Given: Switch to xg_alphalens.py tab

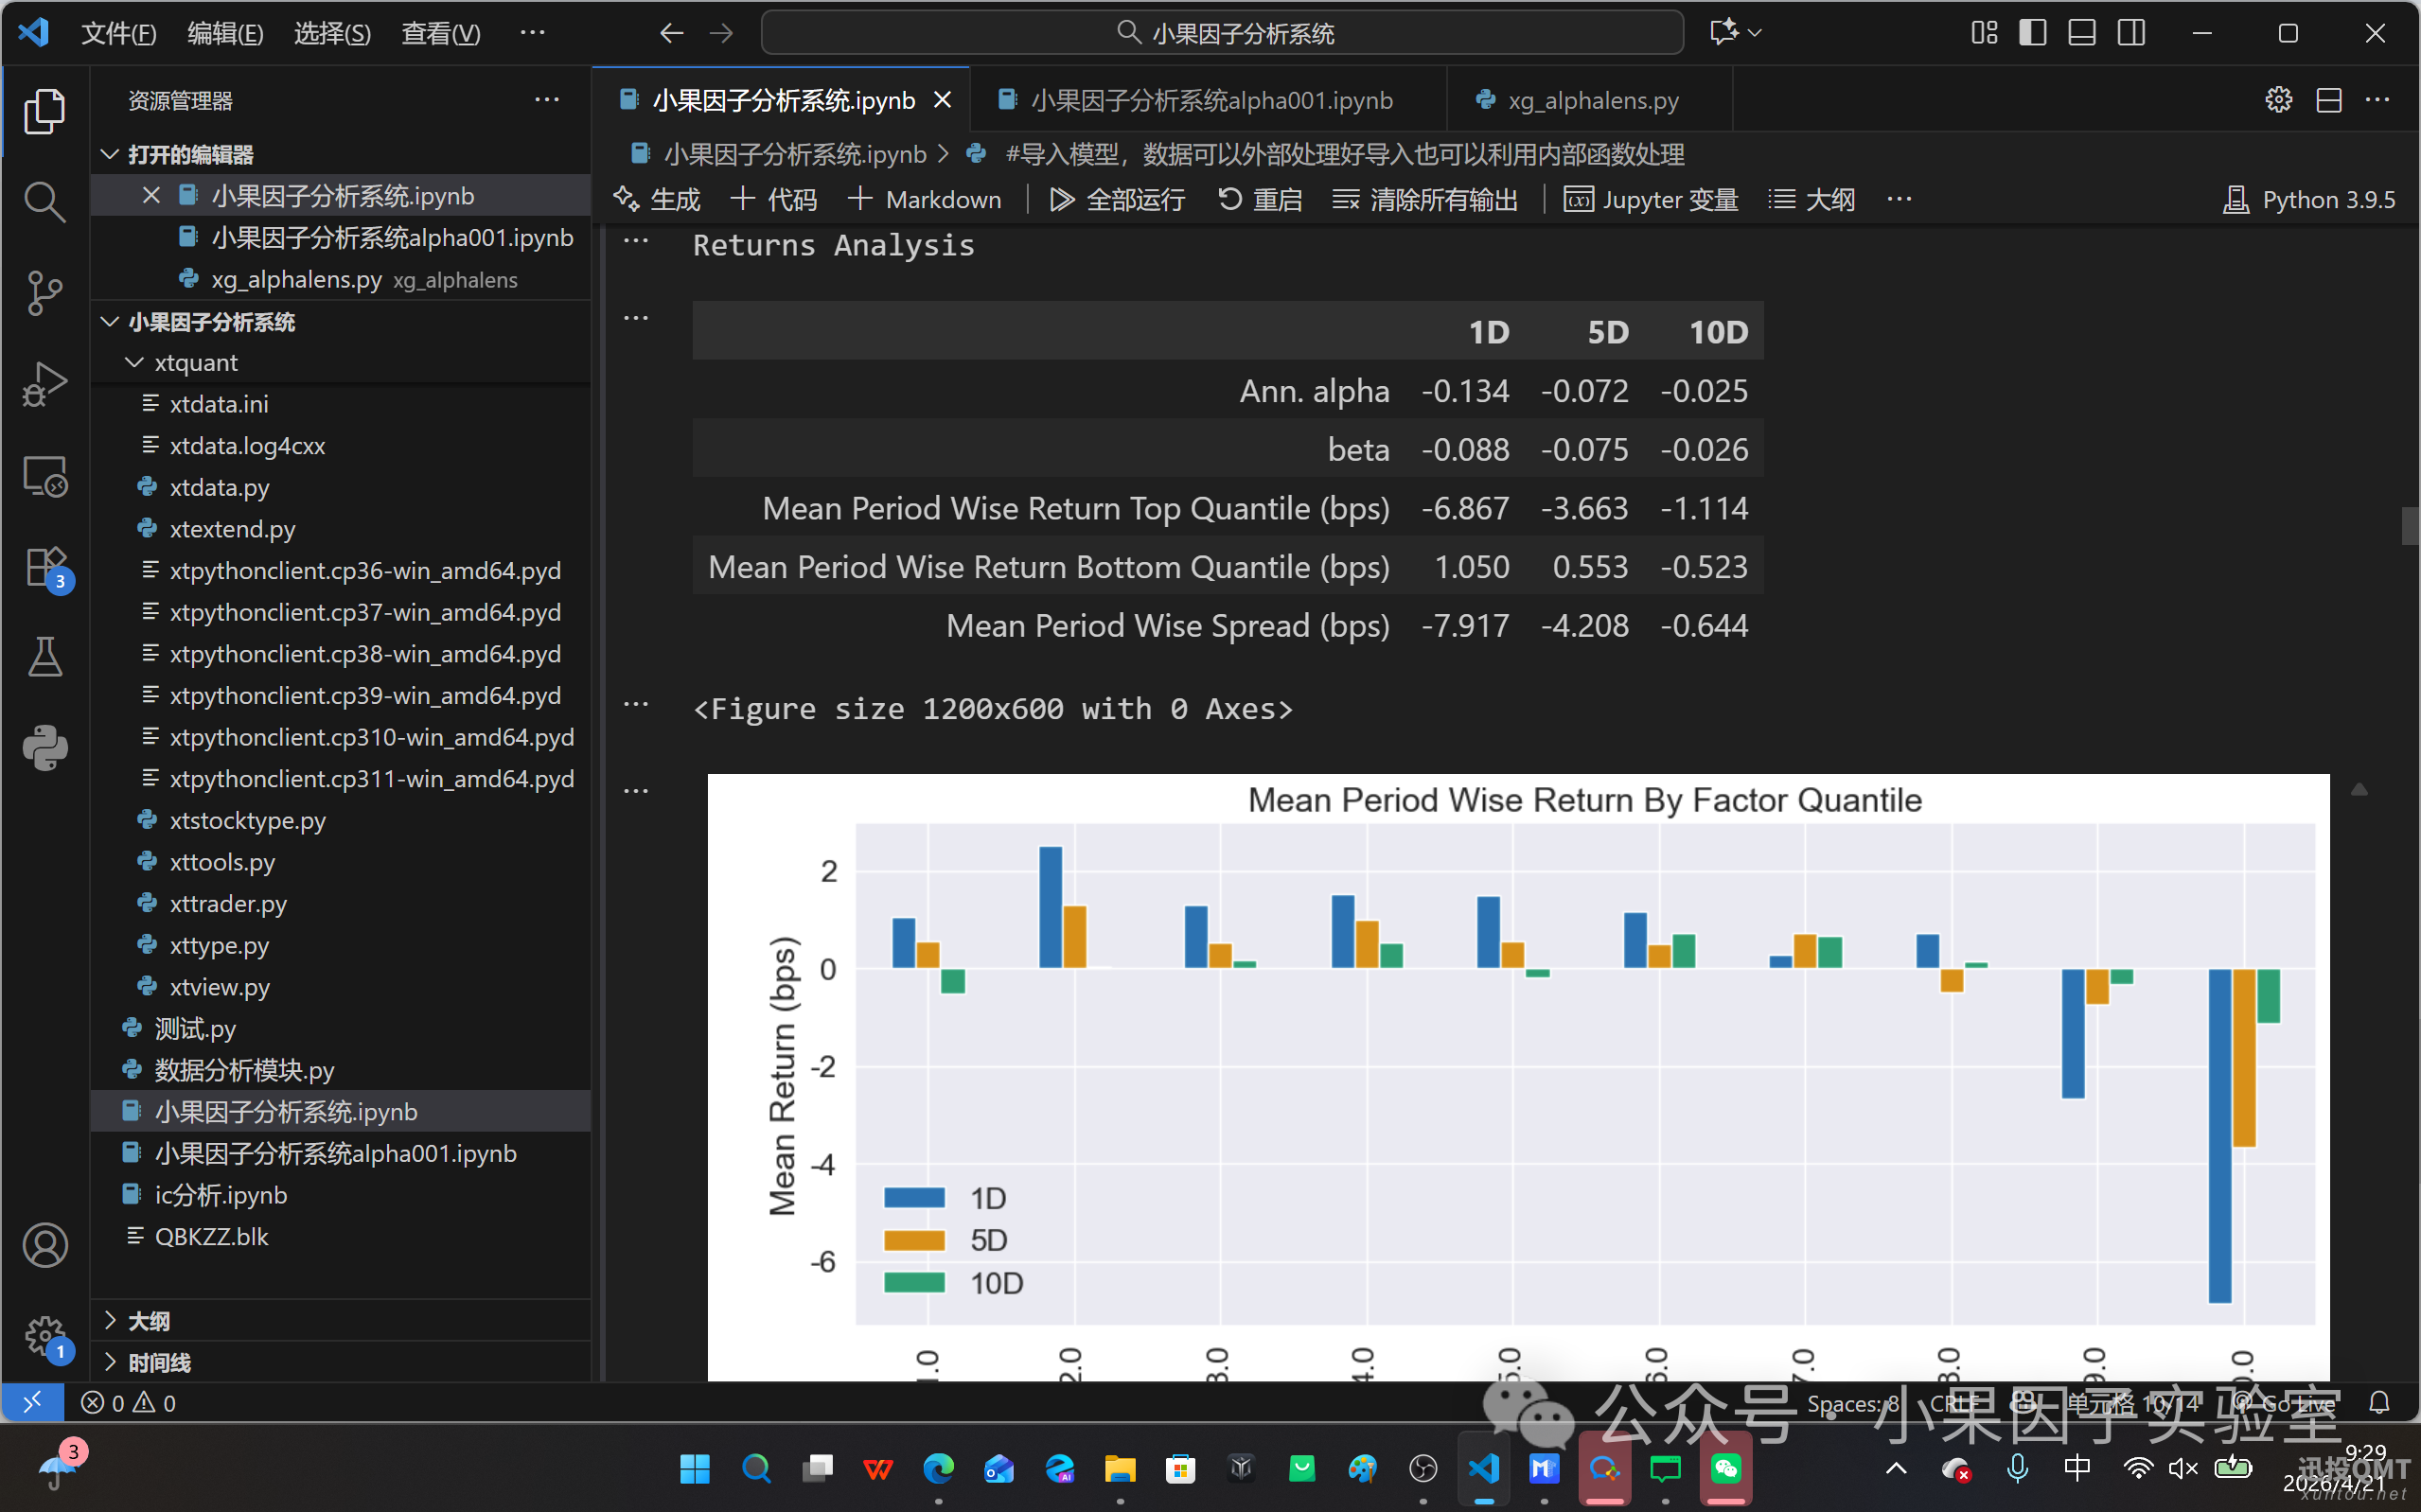Looking at the screenshot, I should [x=1592, y=100].
